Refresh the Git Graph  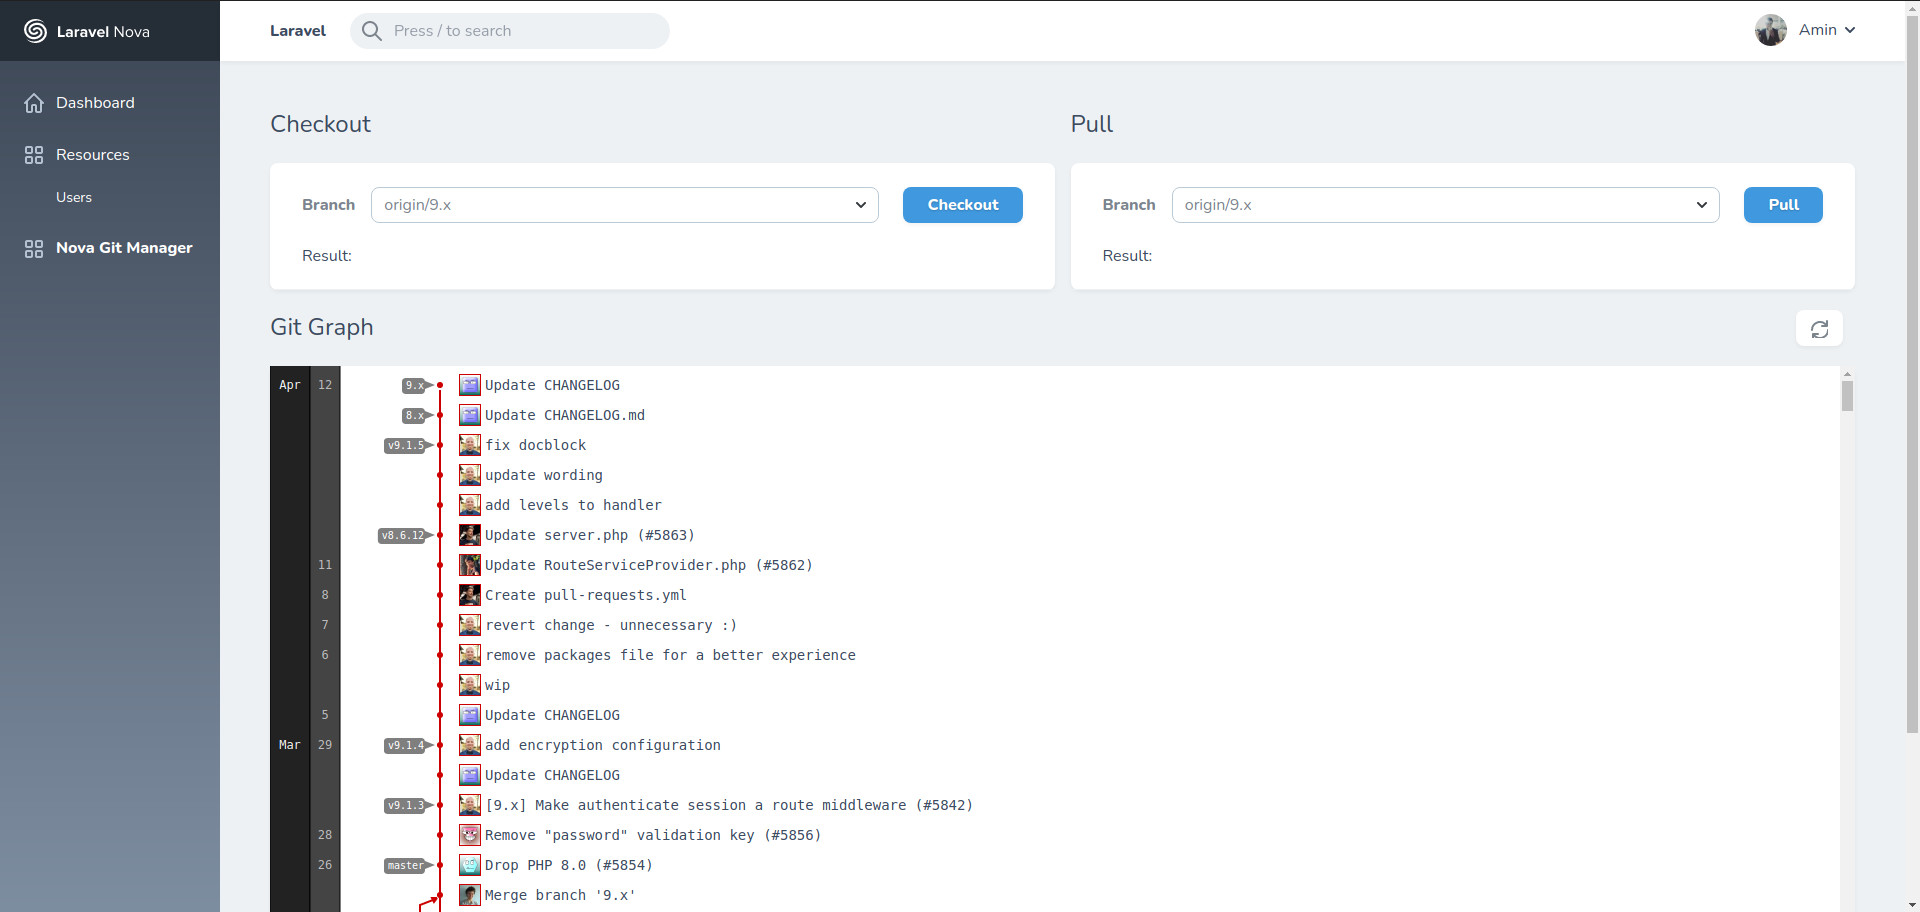(1819, 329)
